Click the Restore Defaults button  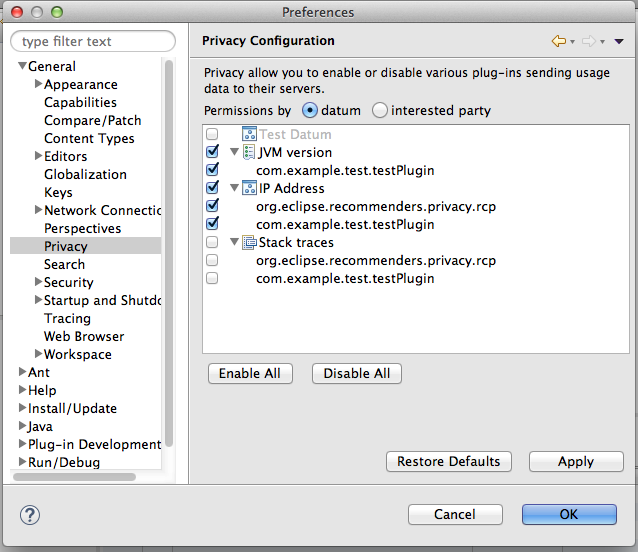click(449, 461)
